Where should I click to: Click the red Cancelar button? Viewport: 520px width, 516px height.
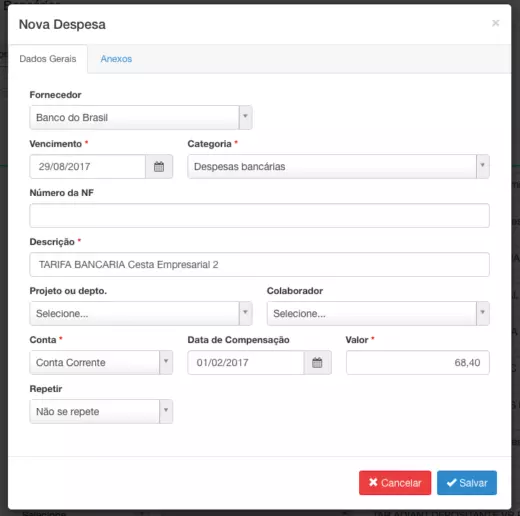(395, 483)
